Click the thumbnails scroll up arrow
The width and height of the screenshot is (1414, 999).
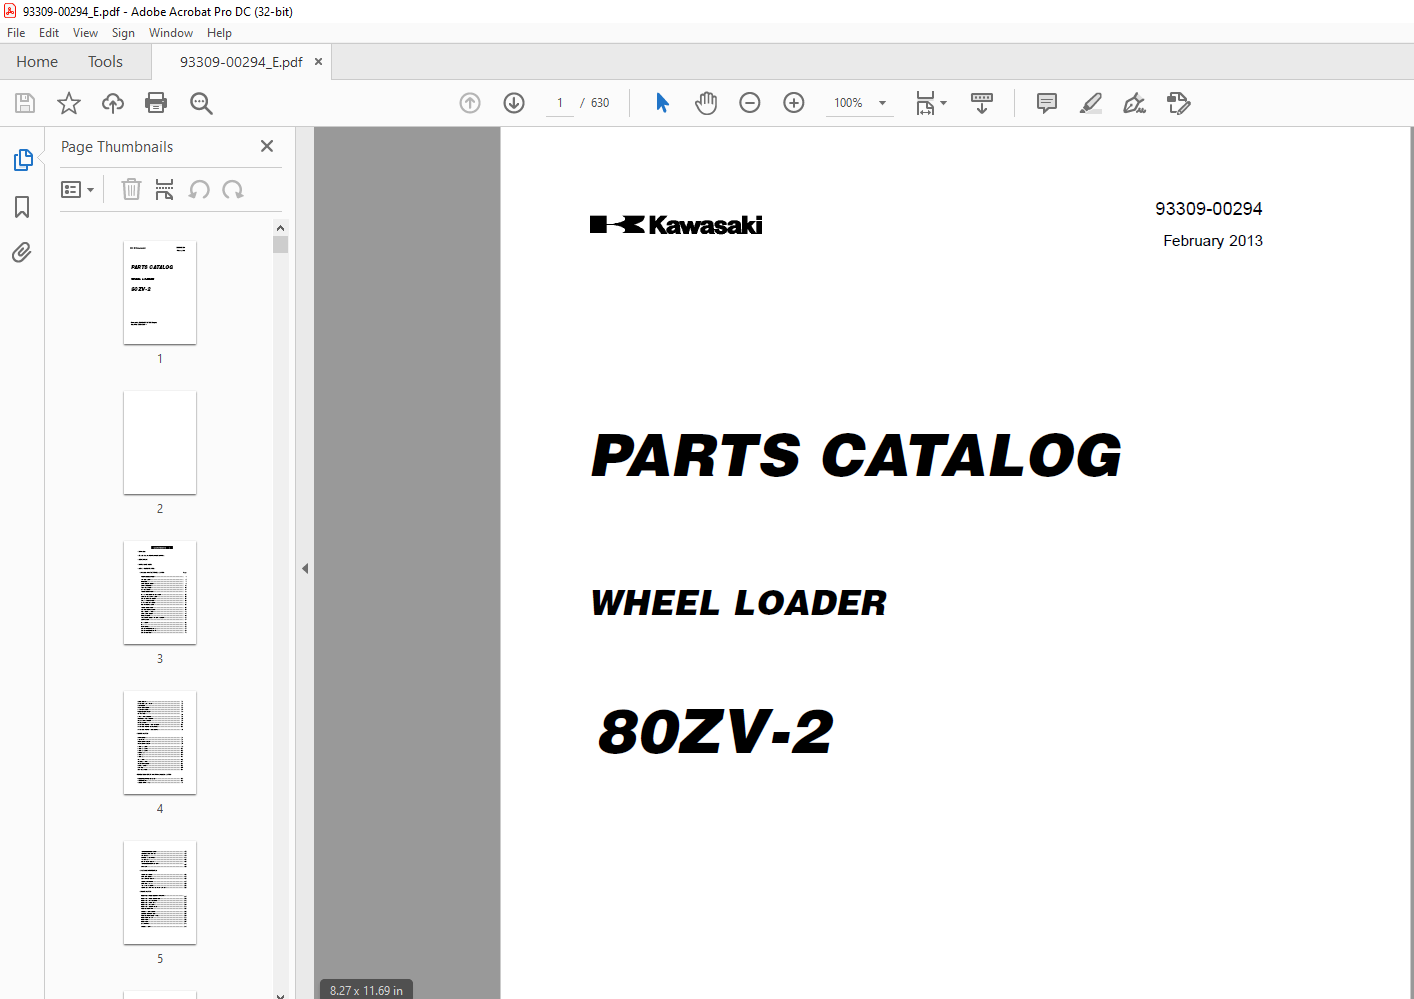[280, 228]
